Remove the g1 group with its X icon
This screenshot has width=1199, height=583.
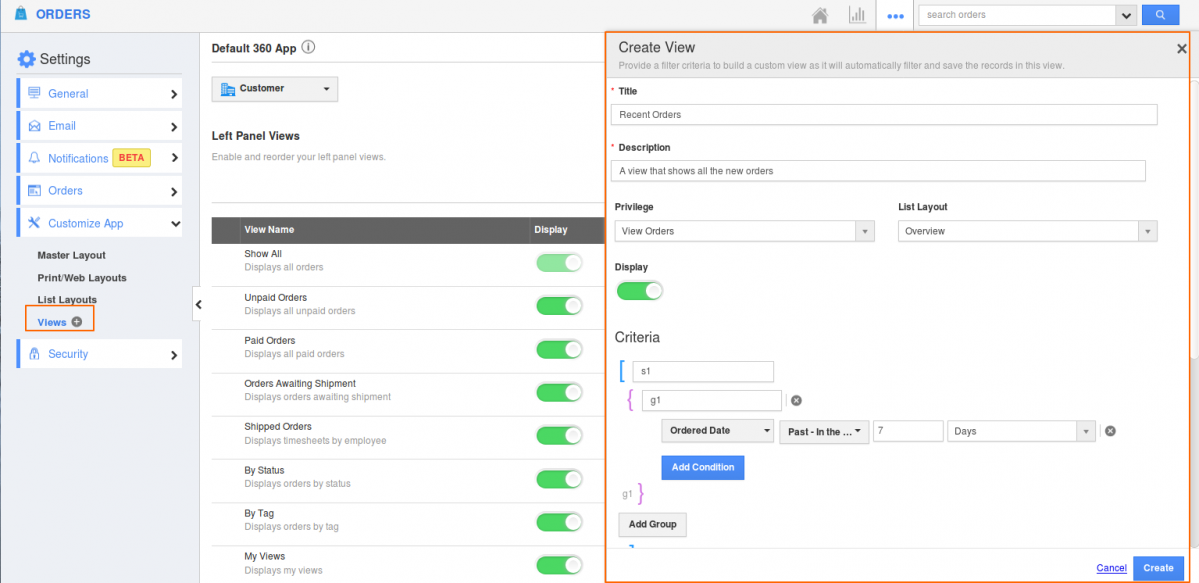click(796, 400)
